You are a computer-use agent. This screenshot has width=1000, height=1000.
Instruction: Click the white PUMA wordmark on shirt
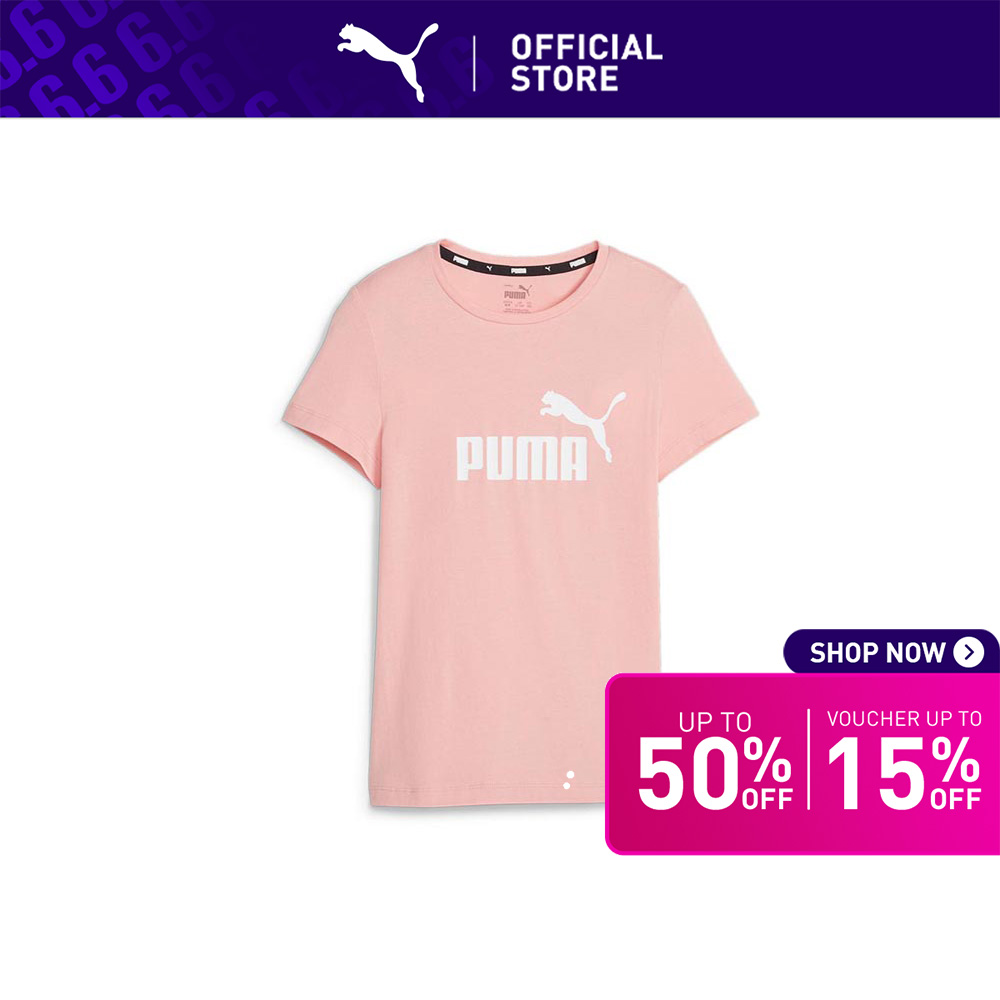coord(521,459)
